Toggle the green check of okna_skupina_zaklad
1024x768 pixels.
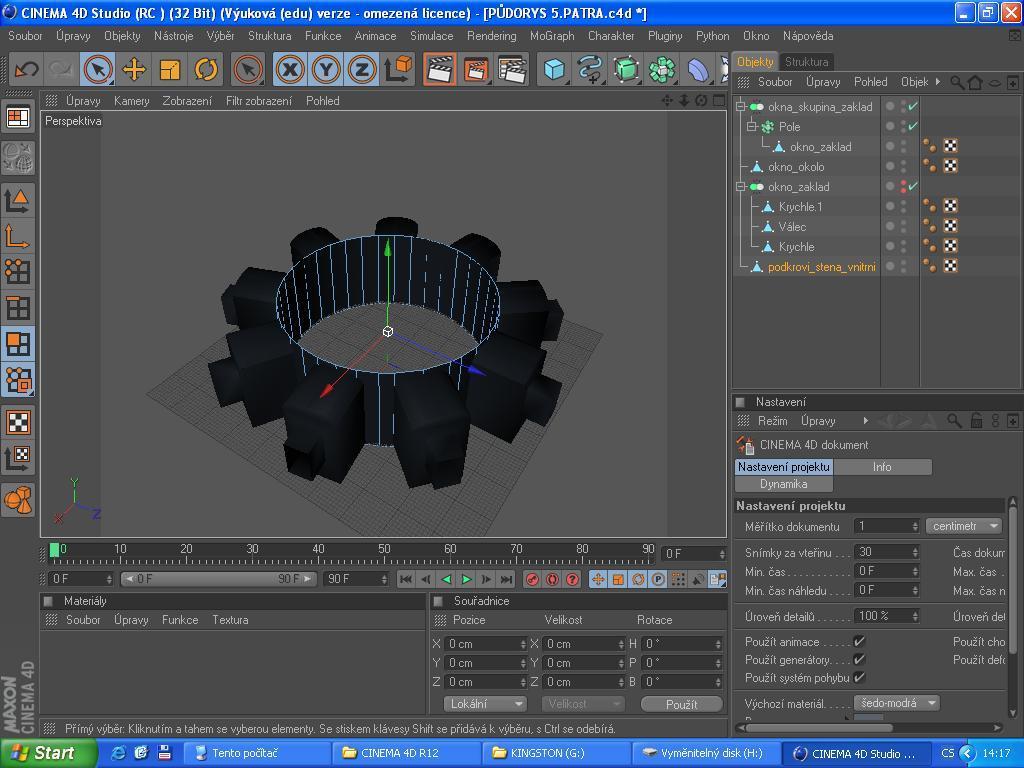coord(913,106)
